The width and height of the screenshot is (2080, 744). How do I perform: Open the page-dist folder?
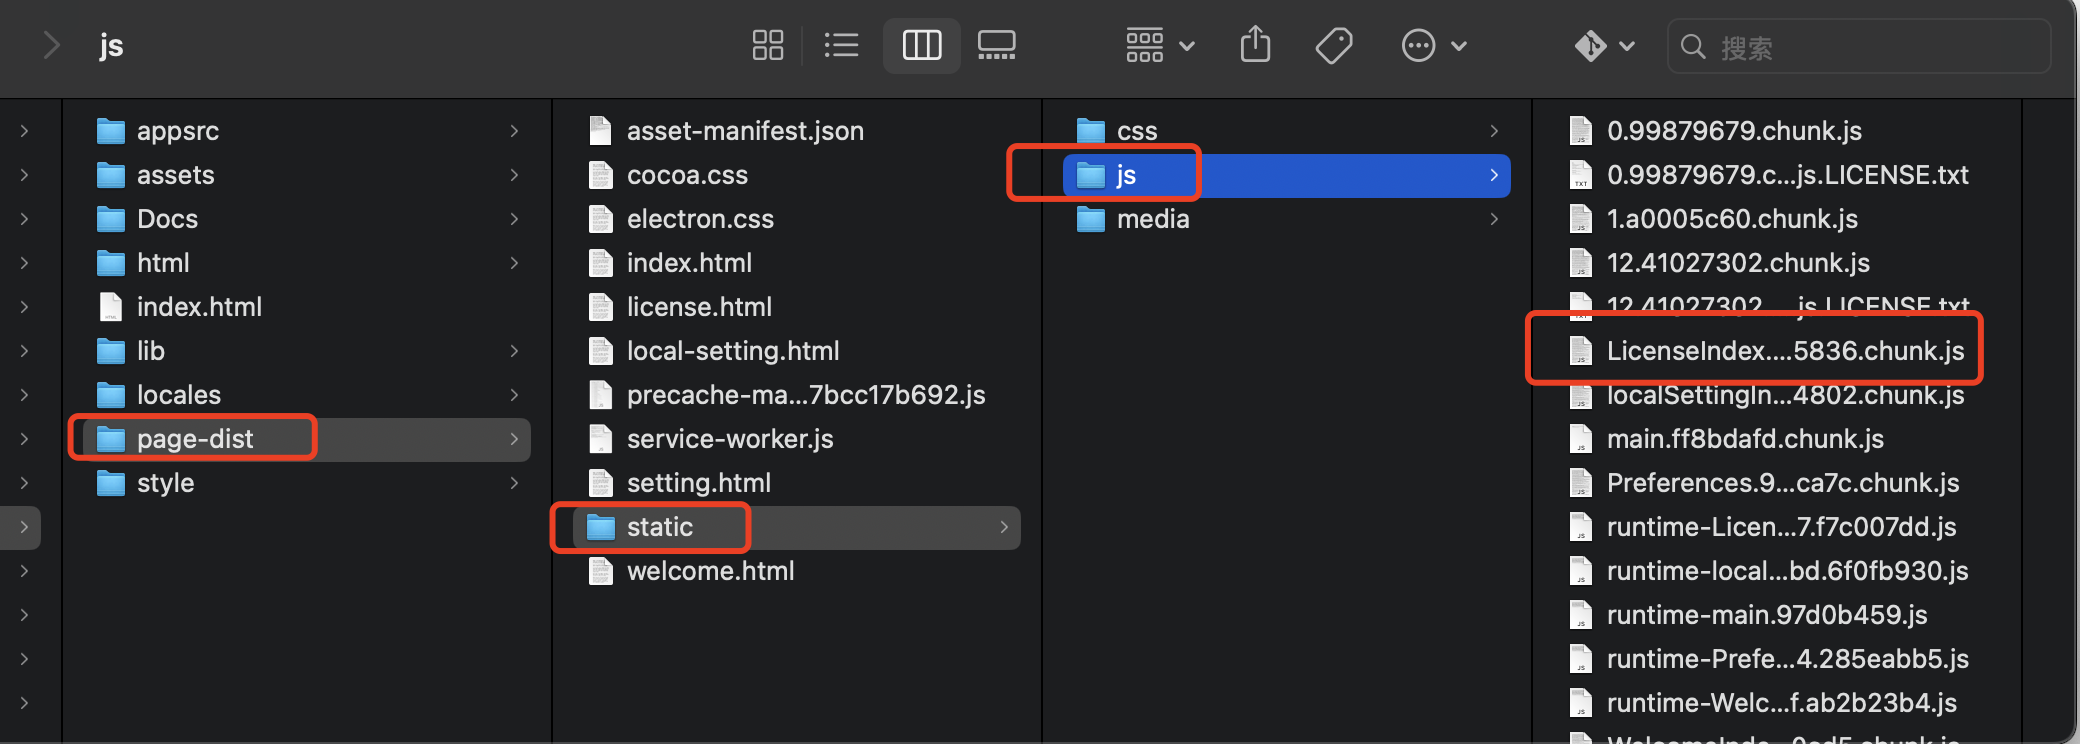coord(195,439)
